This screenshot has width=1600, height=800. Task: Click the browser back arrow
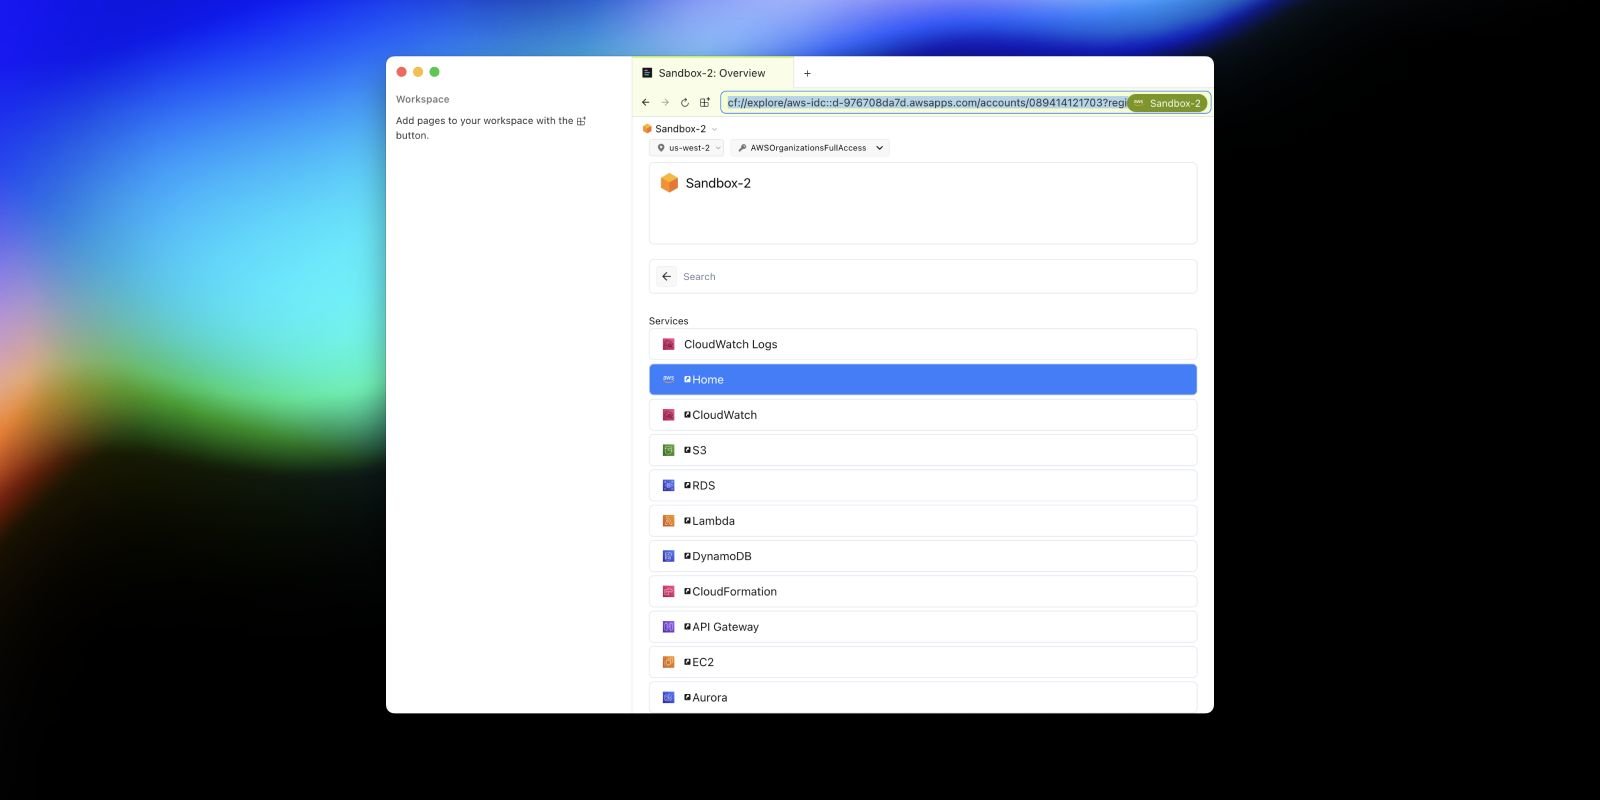click(645, 102)
